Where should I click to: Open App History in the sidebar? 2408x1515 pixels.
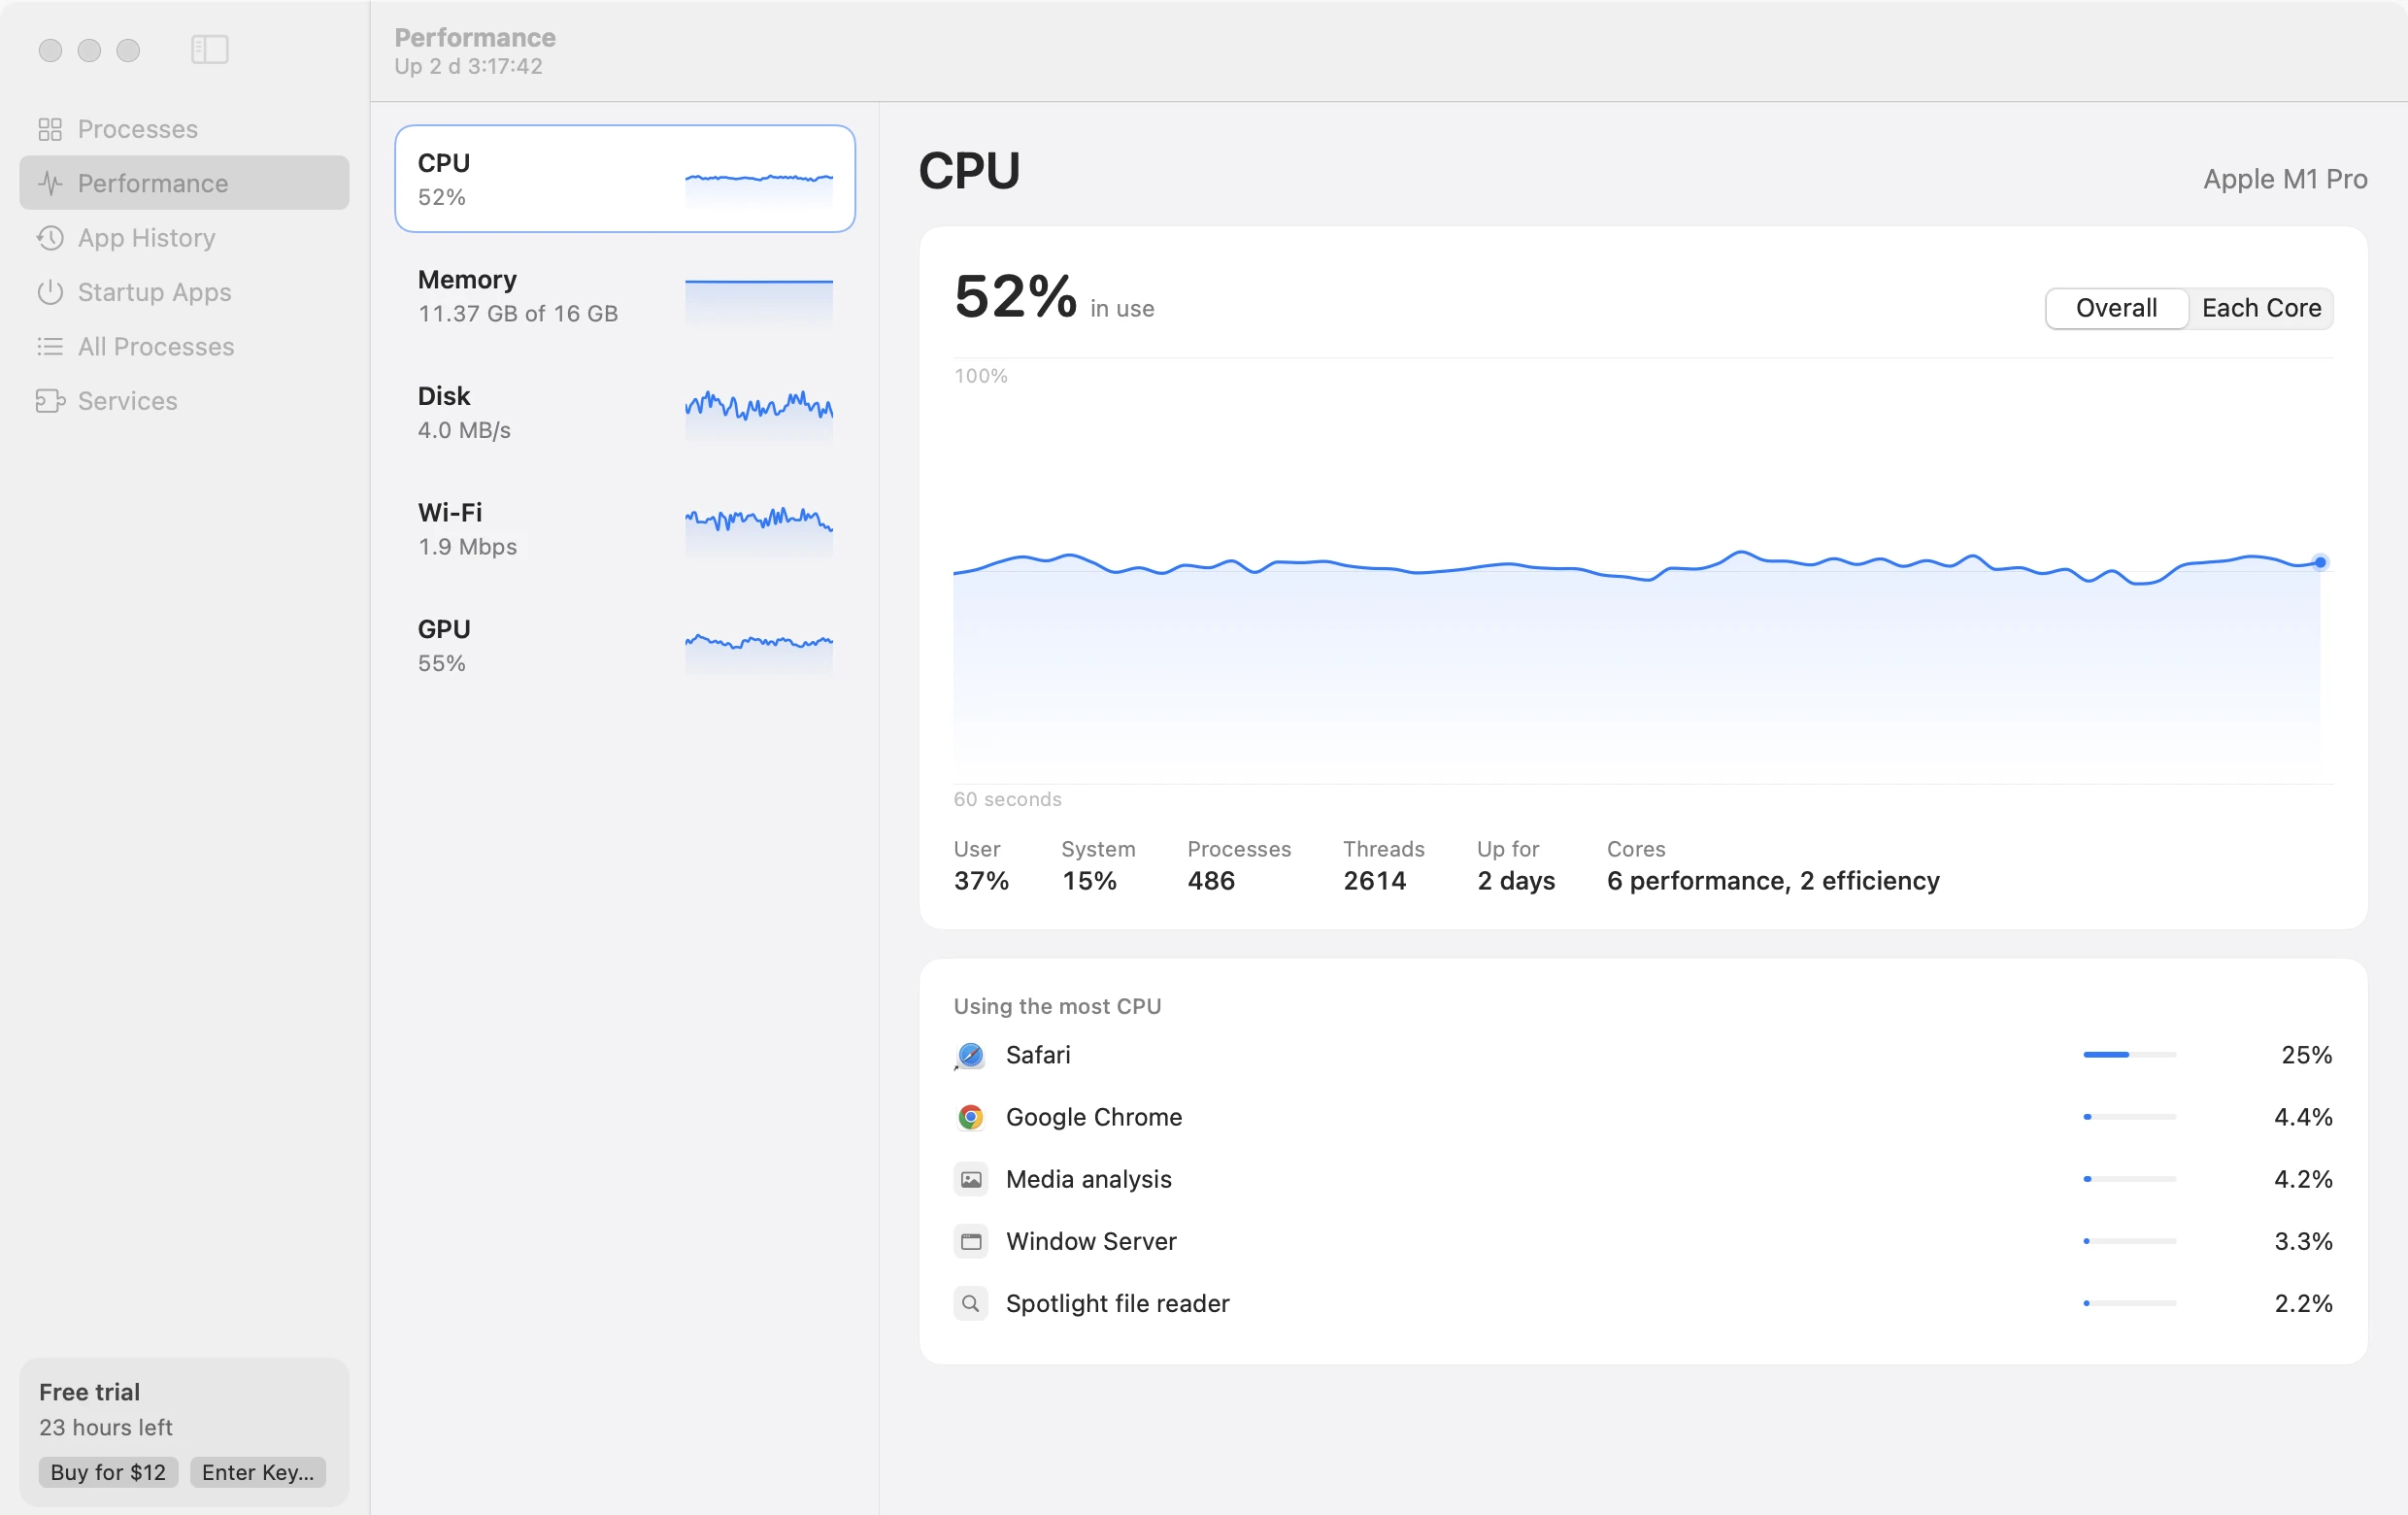(x=184, y=238)
